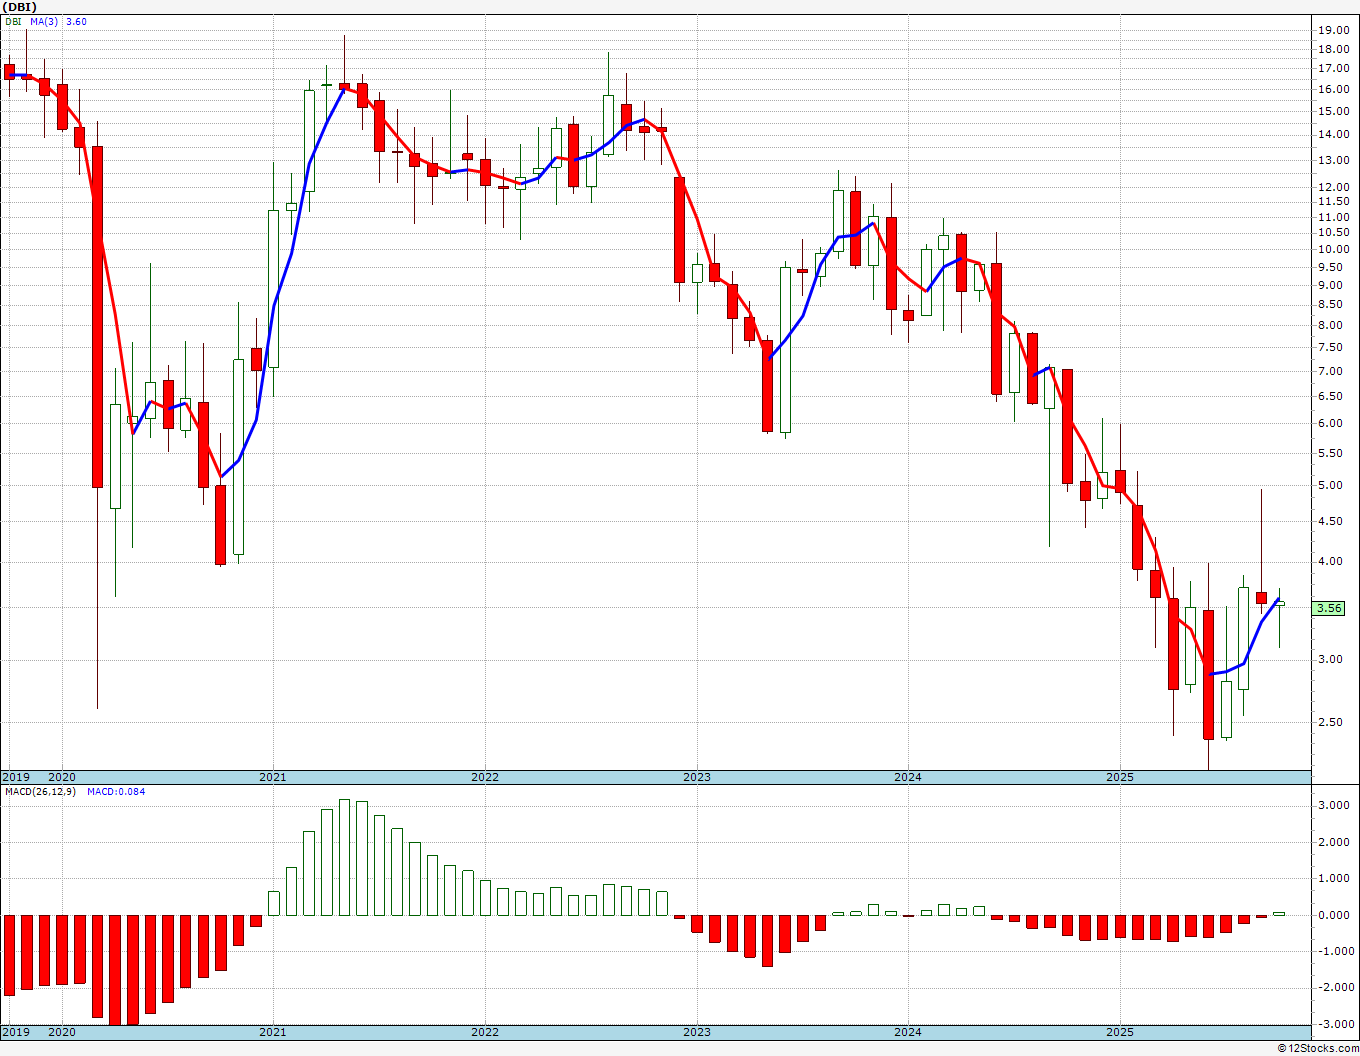The height and width of the screenshot is (1056, 1360).
Task: Click 2020 on the MACD panel time axis
Action: click(x=62, y=1032)
